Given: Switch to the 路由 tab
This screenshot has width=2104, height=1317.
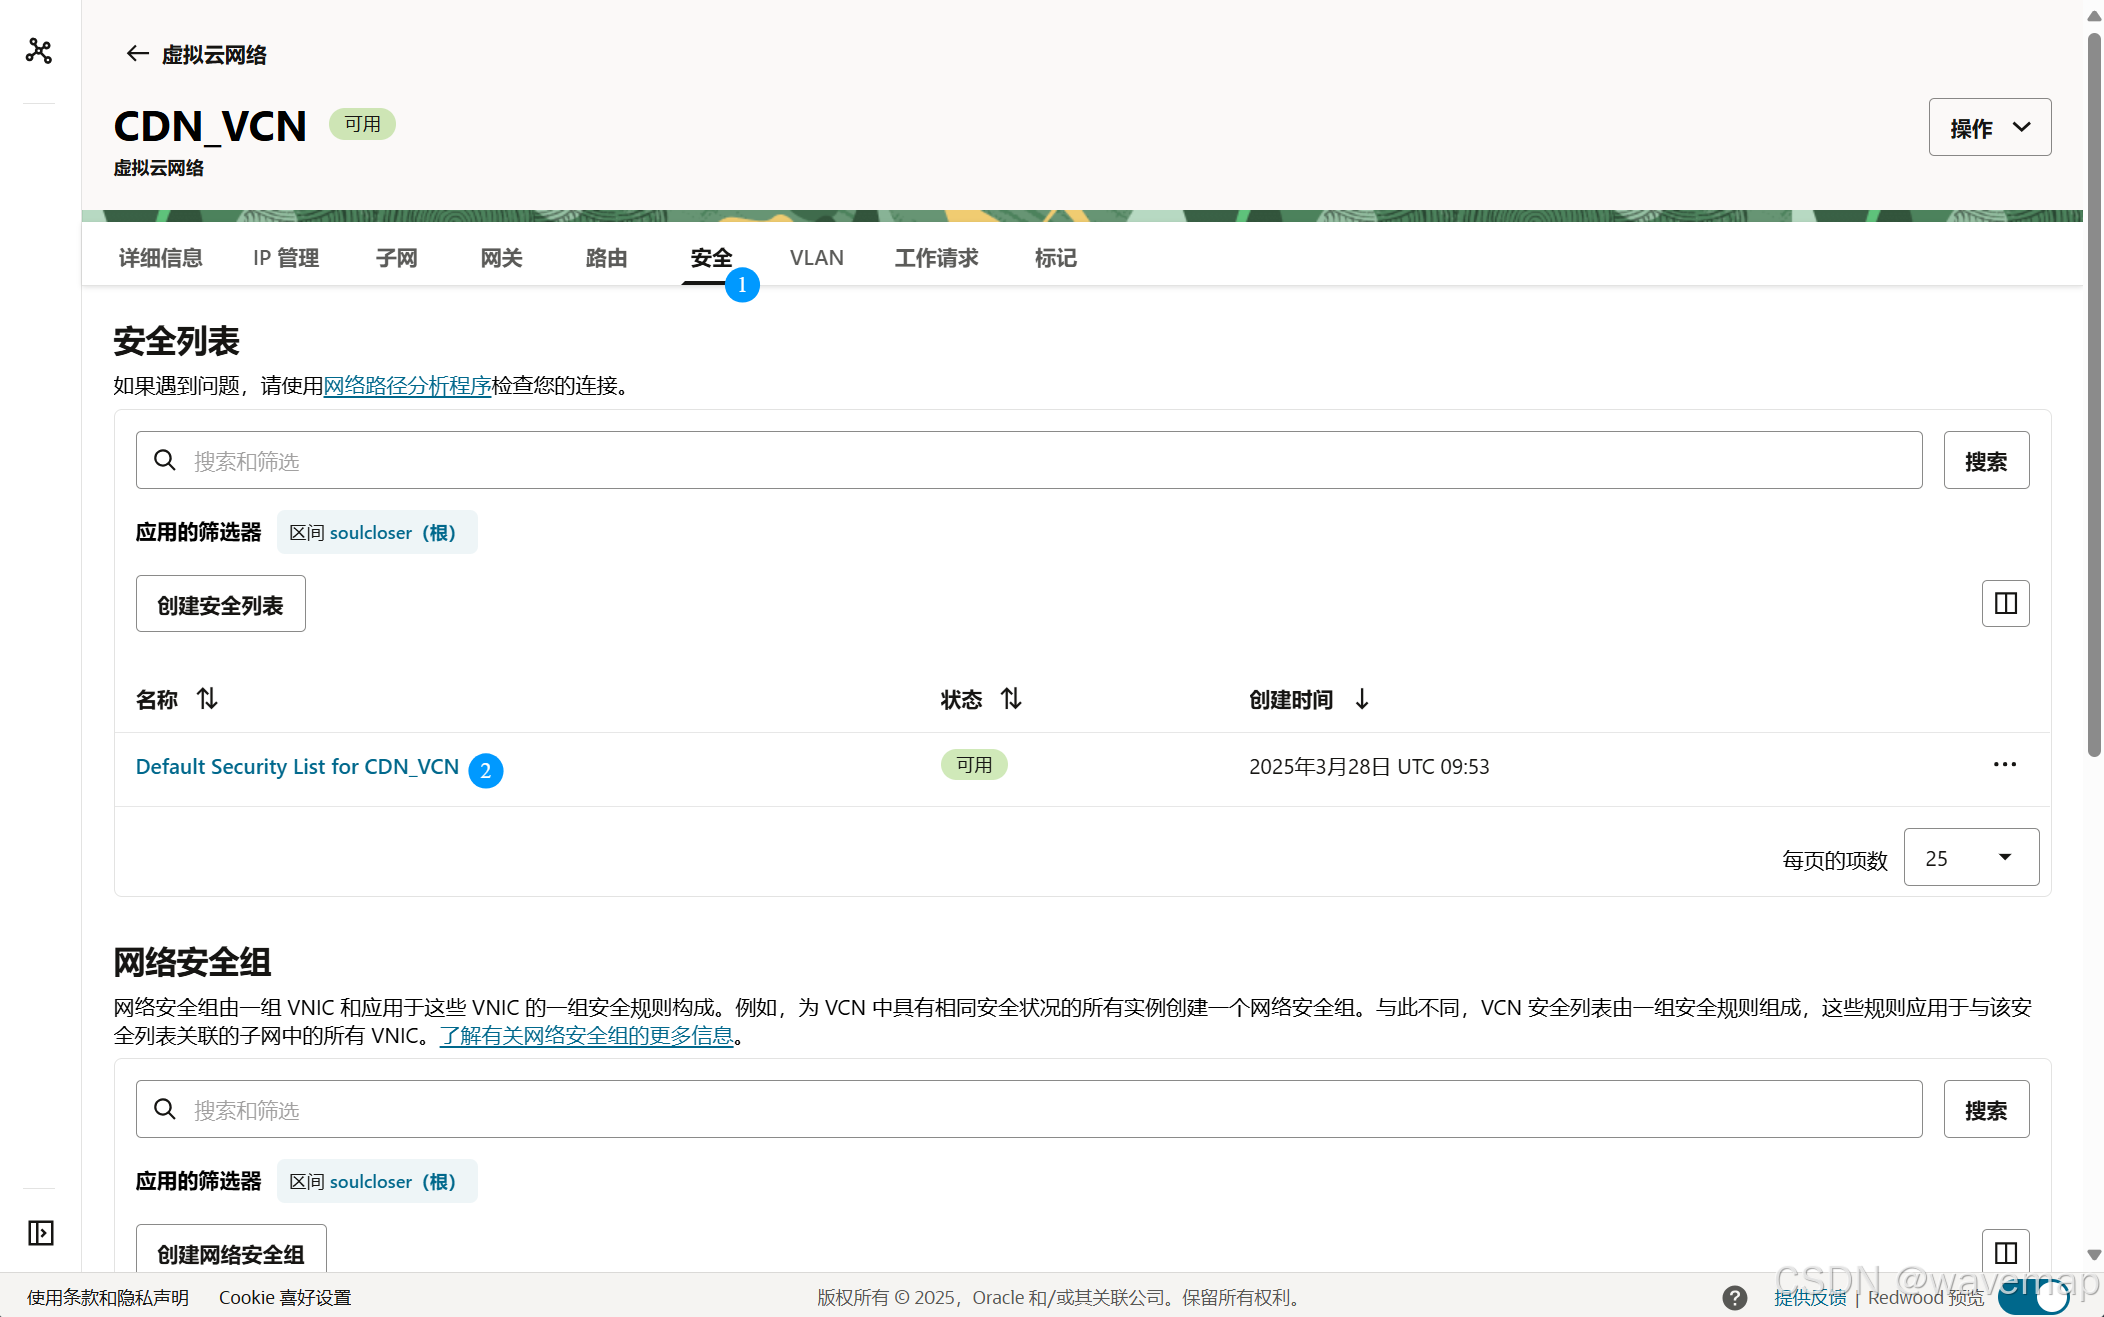Looking at the screenshot, I should click(606, 258).
